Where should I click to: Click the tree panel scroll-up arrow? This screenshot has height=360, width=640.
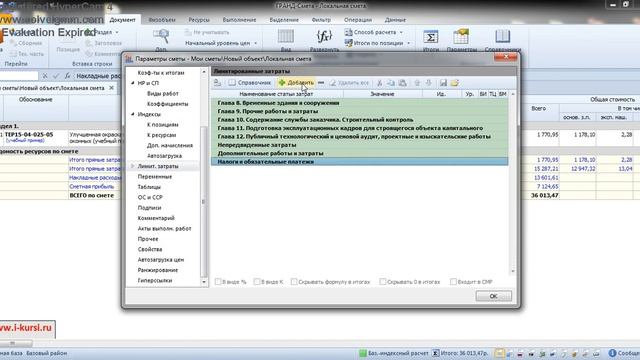click(x=204, y=72)
